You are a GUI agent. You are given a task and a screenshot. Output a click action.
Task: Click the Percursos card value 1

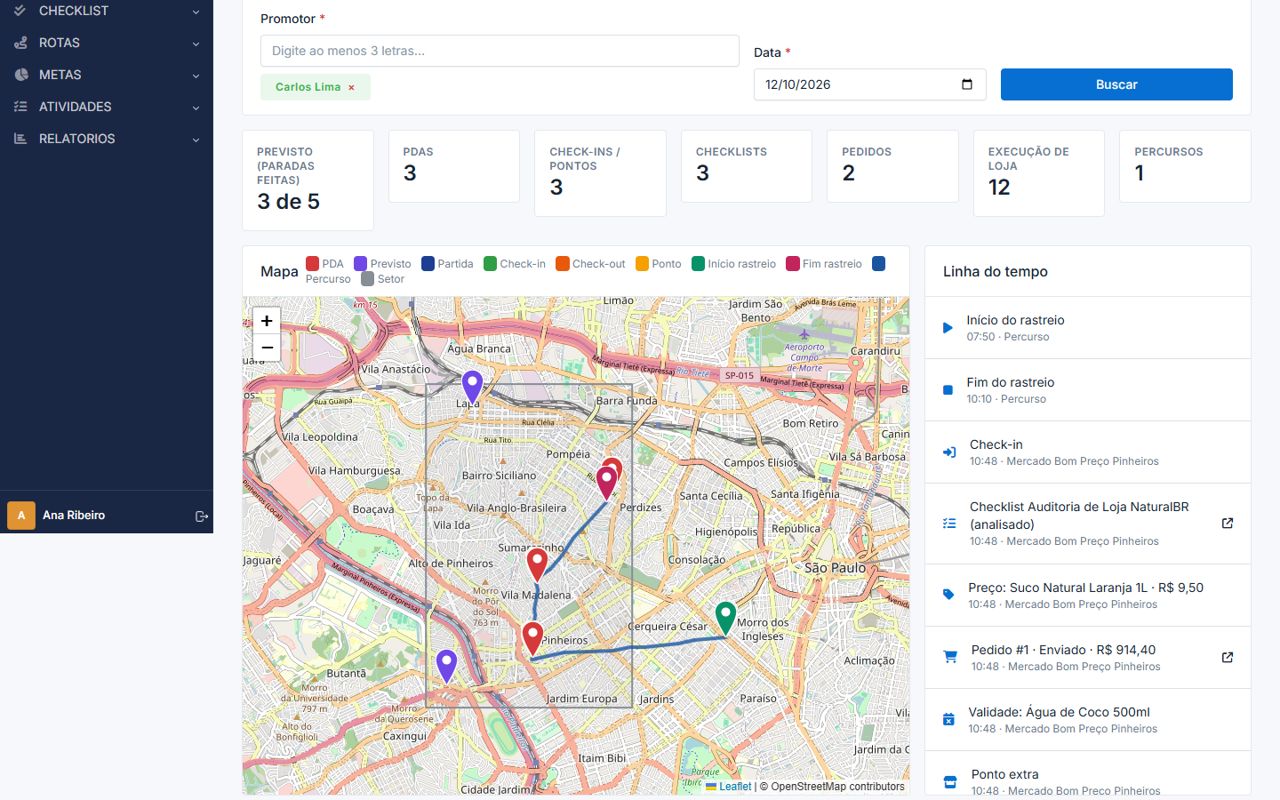tap(1139, 173)
